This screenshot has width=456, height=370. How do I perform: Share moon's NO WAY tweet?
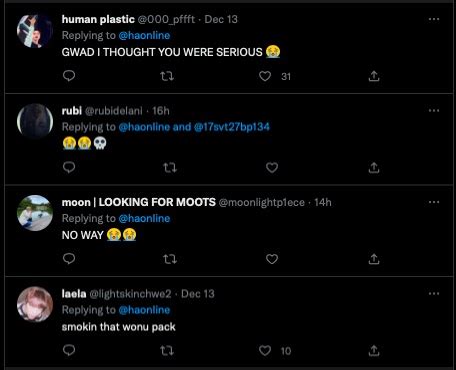[x=374, y=259]
